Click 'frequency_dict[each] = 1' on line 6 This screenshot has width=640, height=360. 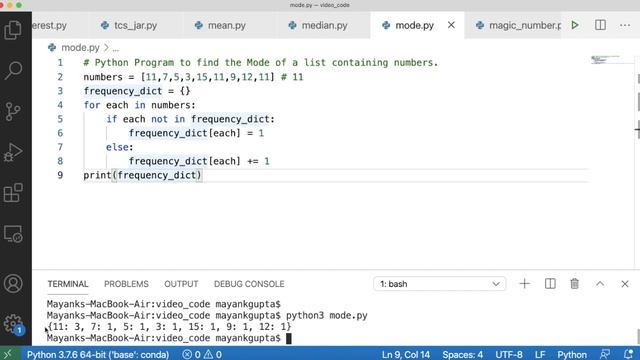[196, 133]
